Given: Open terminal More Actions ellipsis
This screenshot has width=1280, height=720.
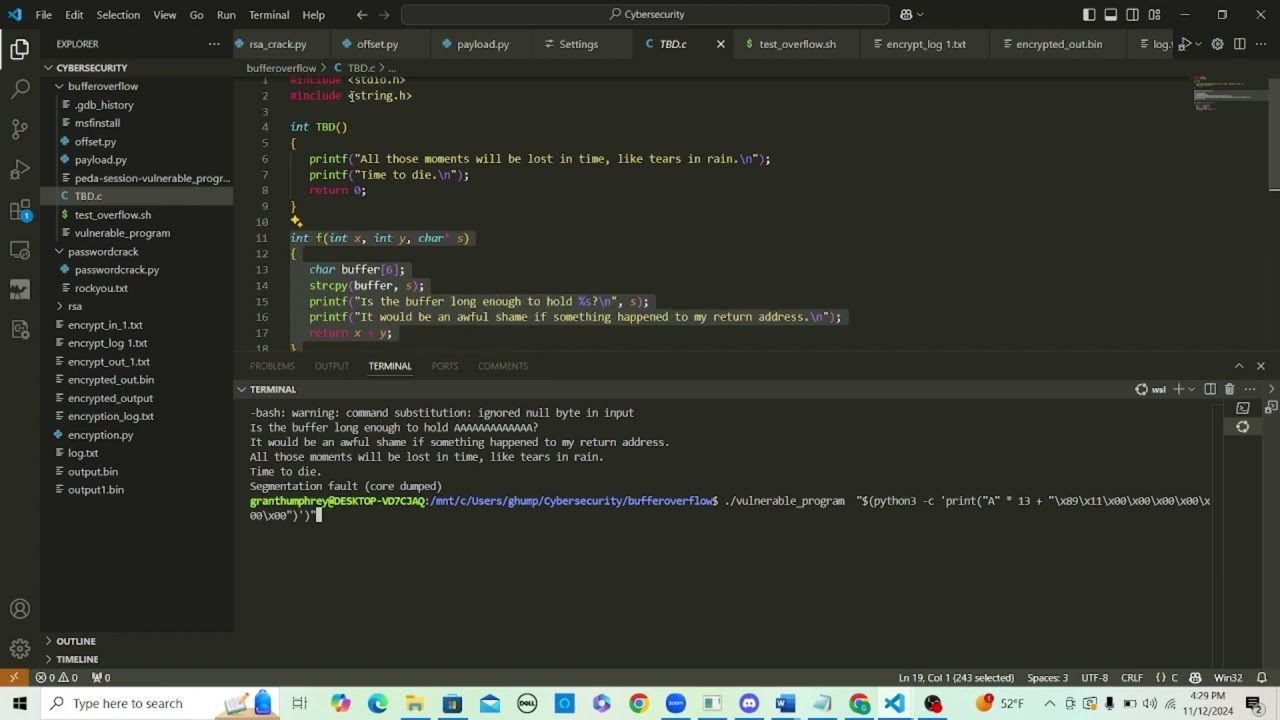Looking at the screenshot, I should click(x=1250, y=389).
